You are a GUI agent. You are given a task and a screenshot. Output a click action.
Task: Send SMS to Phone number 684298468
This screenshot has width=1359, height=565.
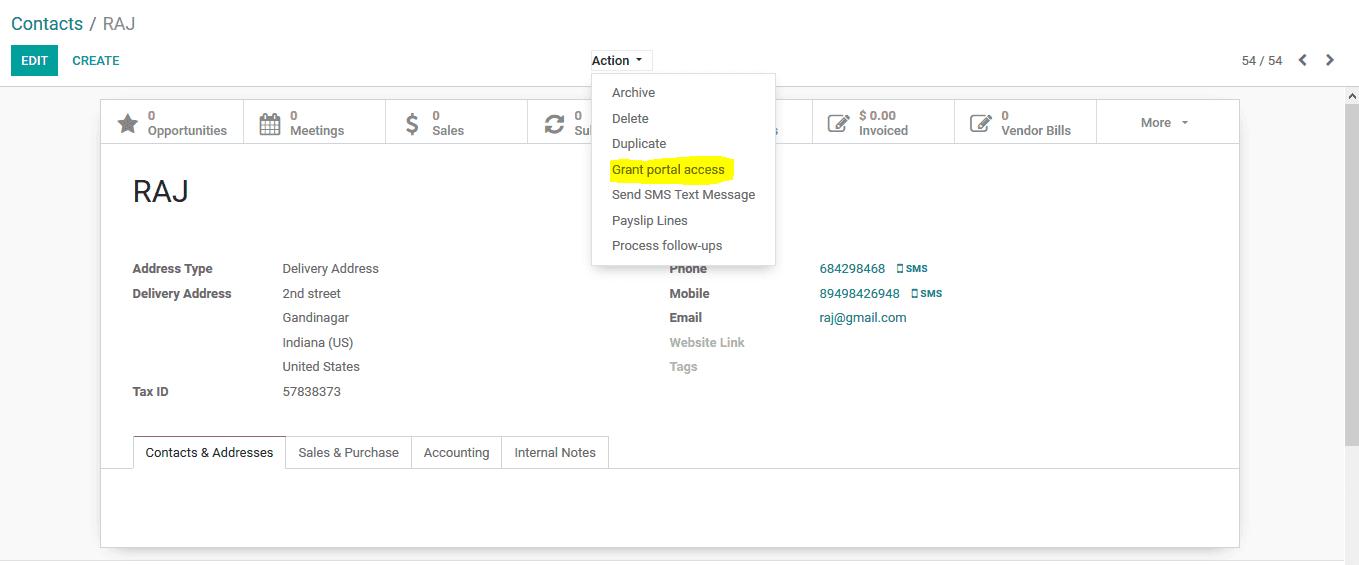click(912, 269)
